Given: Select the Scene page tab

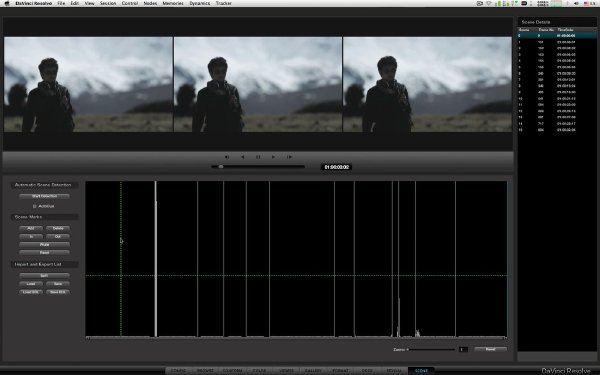Looking at the screenshot, I should [x=421, y=371].
